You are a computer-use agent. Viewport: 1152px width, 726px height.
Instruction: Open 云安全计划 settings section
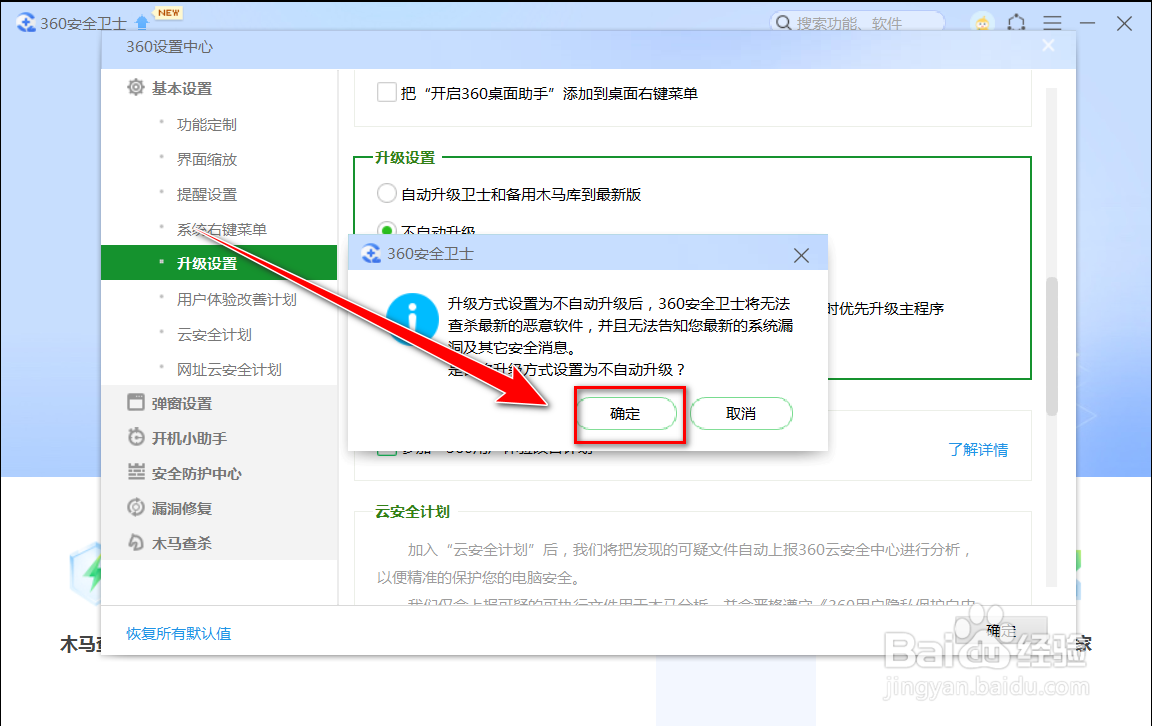(x=214, y=335)
